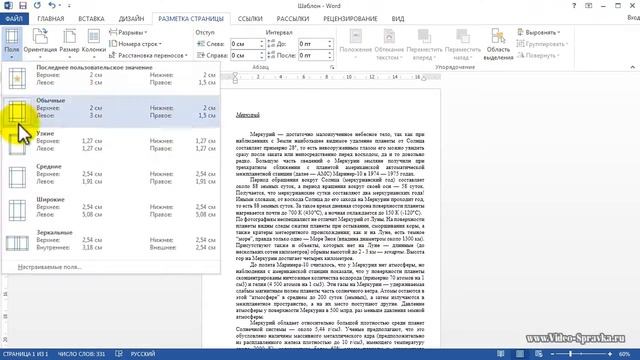Click the redo/repeat icon in Quick Access
This screenshot has width=640, height=360.
[x=37, y=6]
